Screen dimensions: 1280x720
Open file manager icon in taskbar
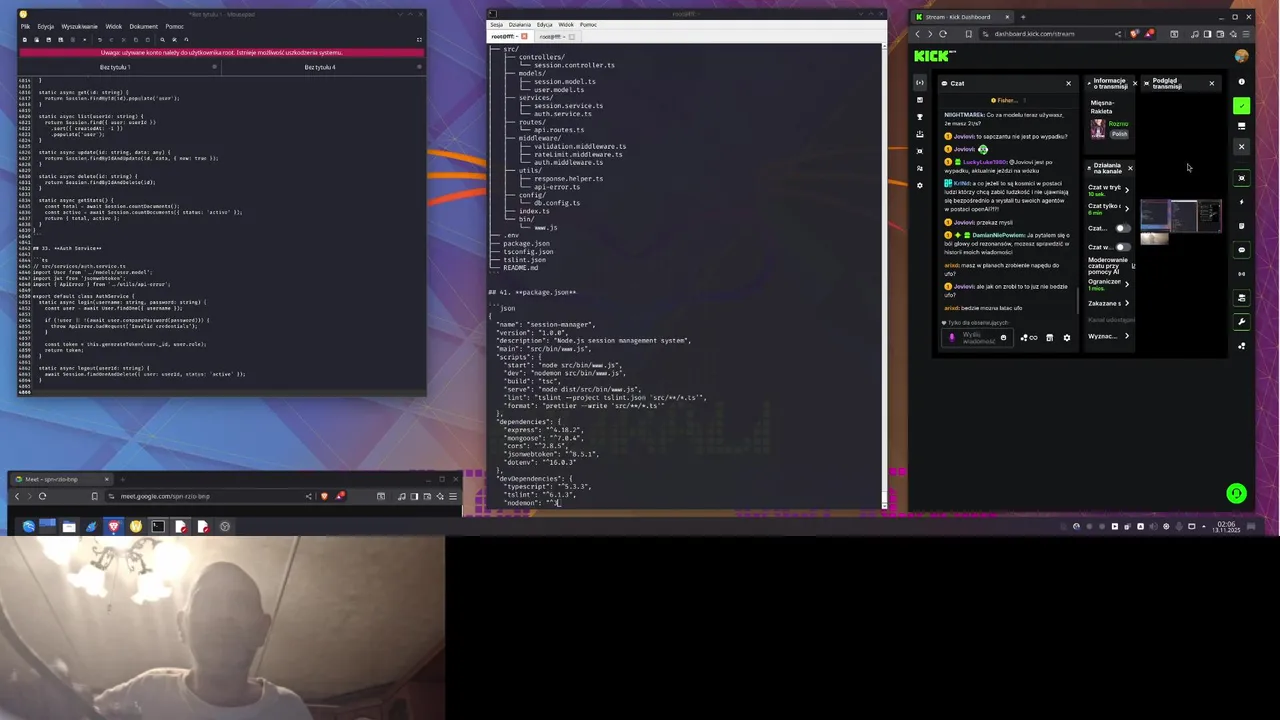coord(69,526)
